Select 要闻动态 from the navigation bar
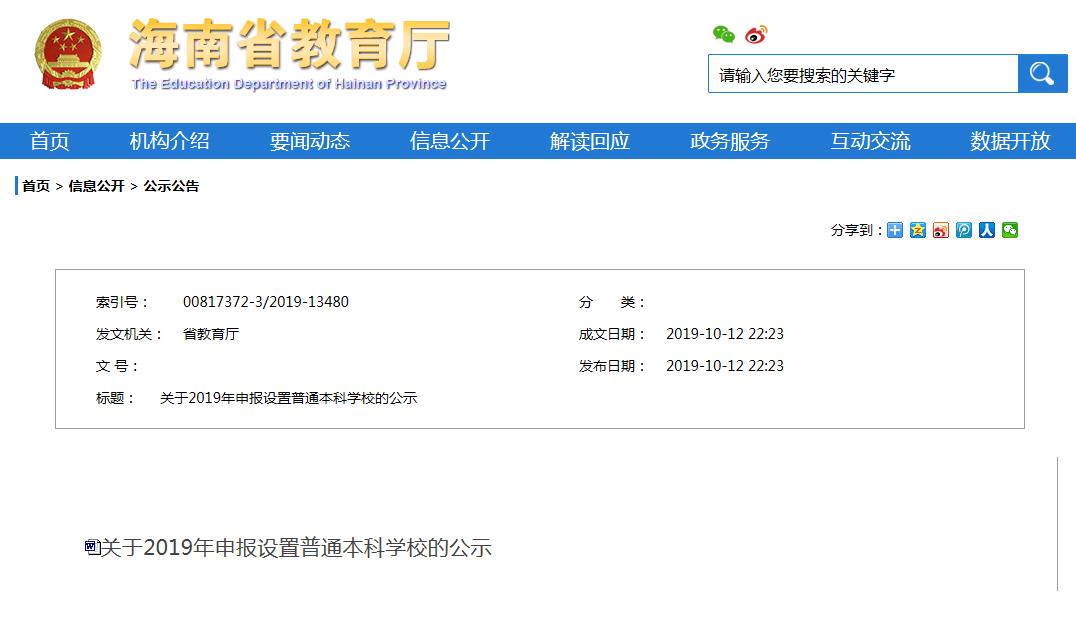 click(x=310, y=141)
